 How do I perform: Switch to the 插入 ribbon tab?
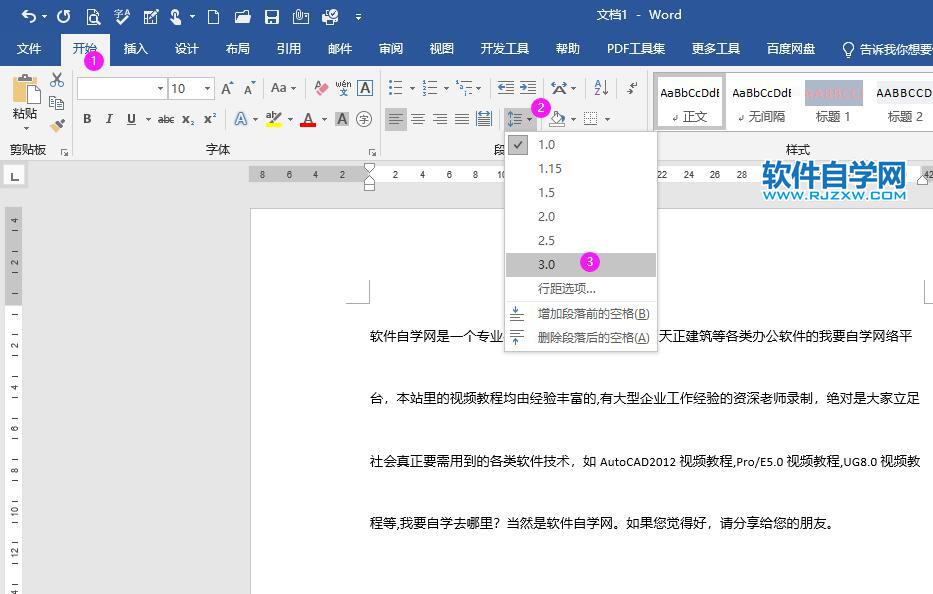136,48
